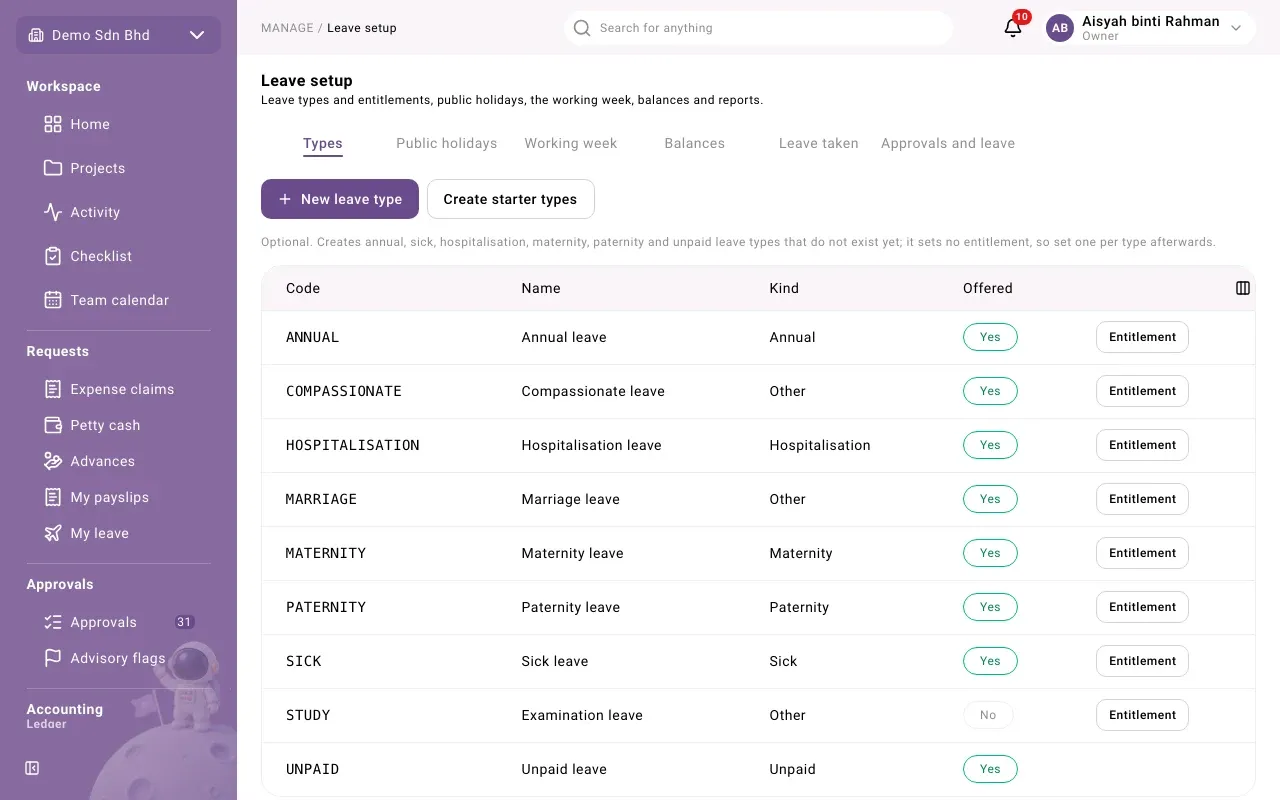This screenshot has height=800, width=1280.
Task: Open the notifications bell
Action: [1013, 28]
